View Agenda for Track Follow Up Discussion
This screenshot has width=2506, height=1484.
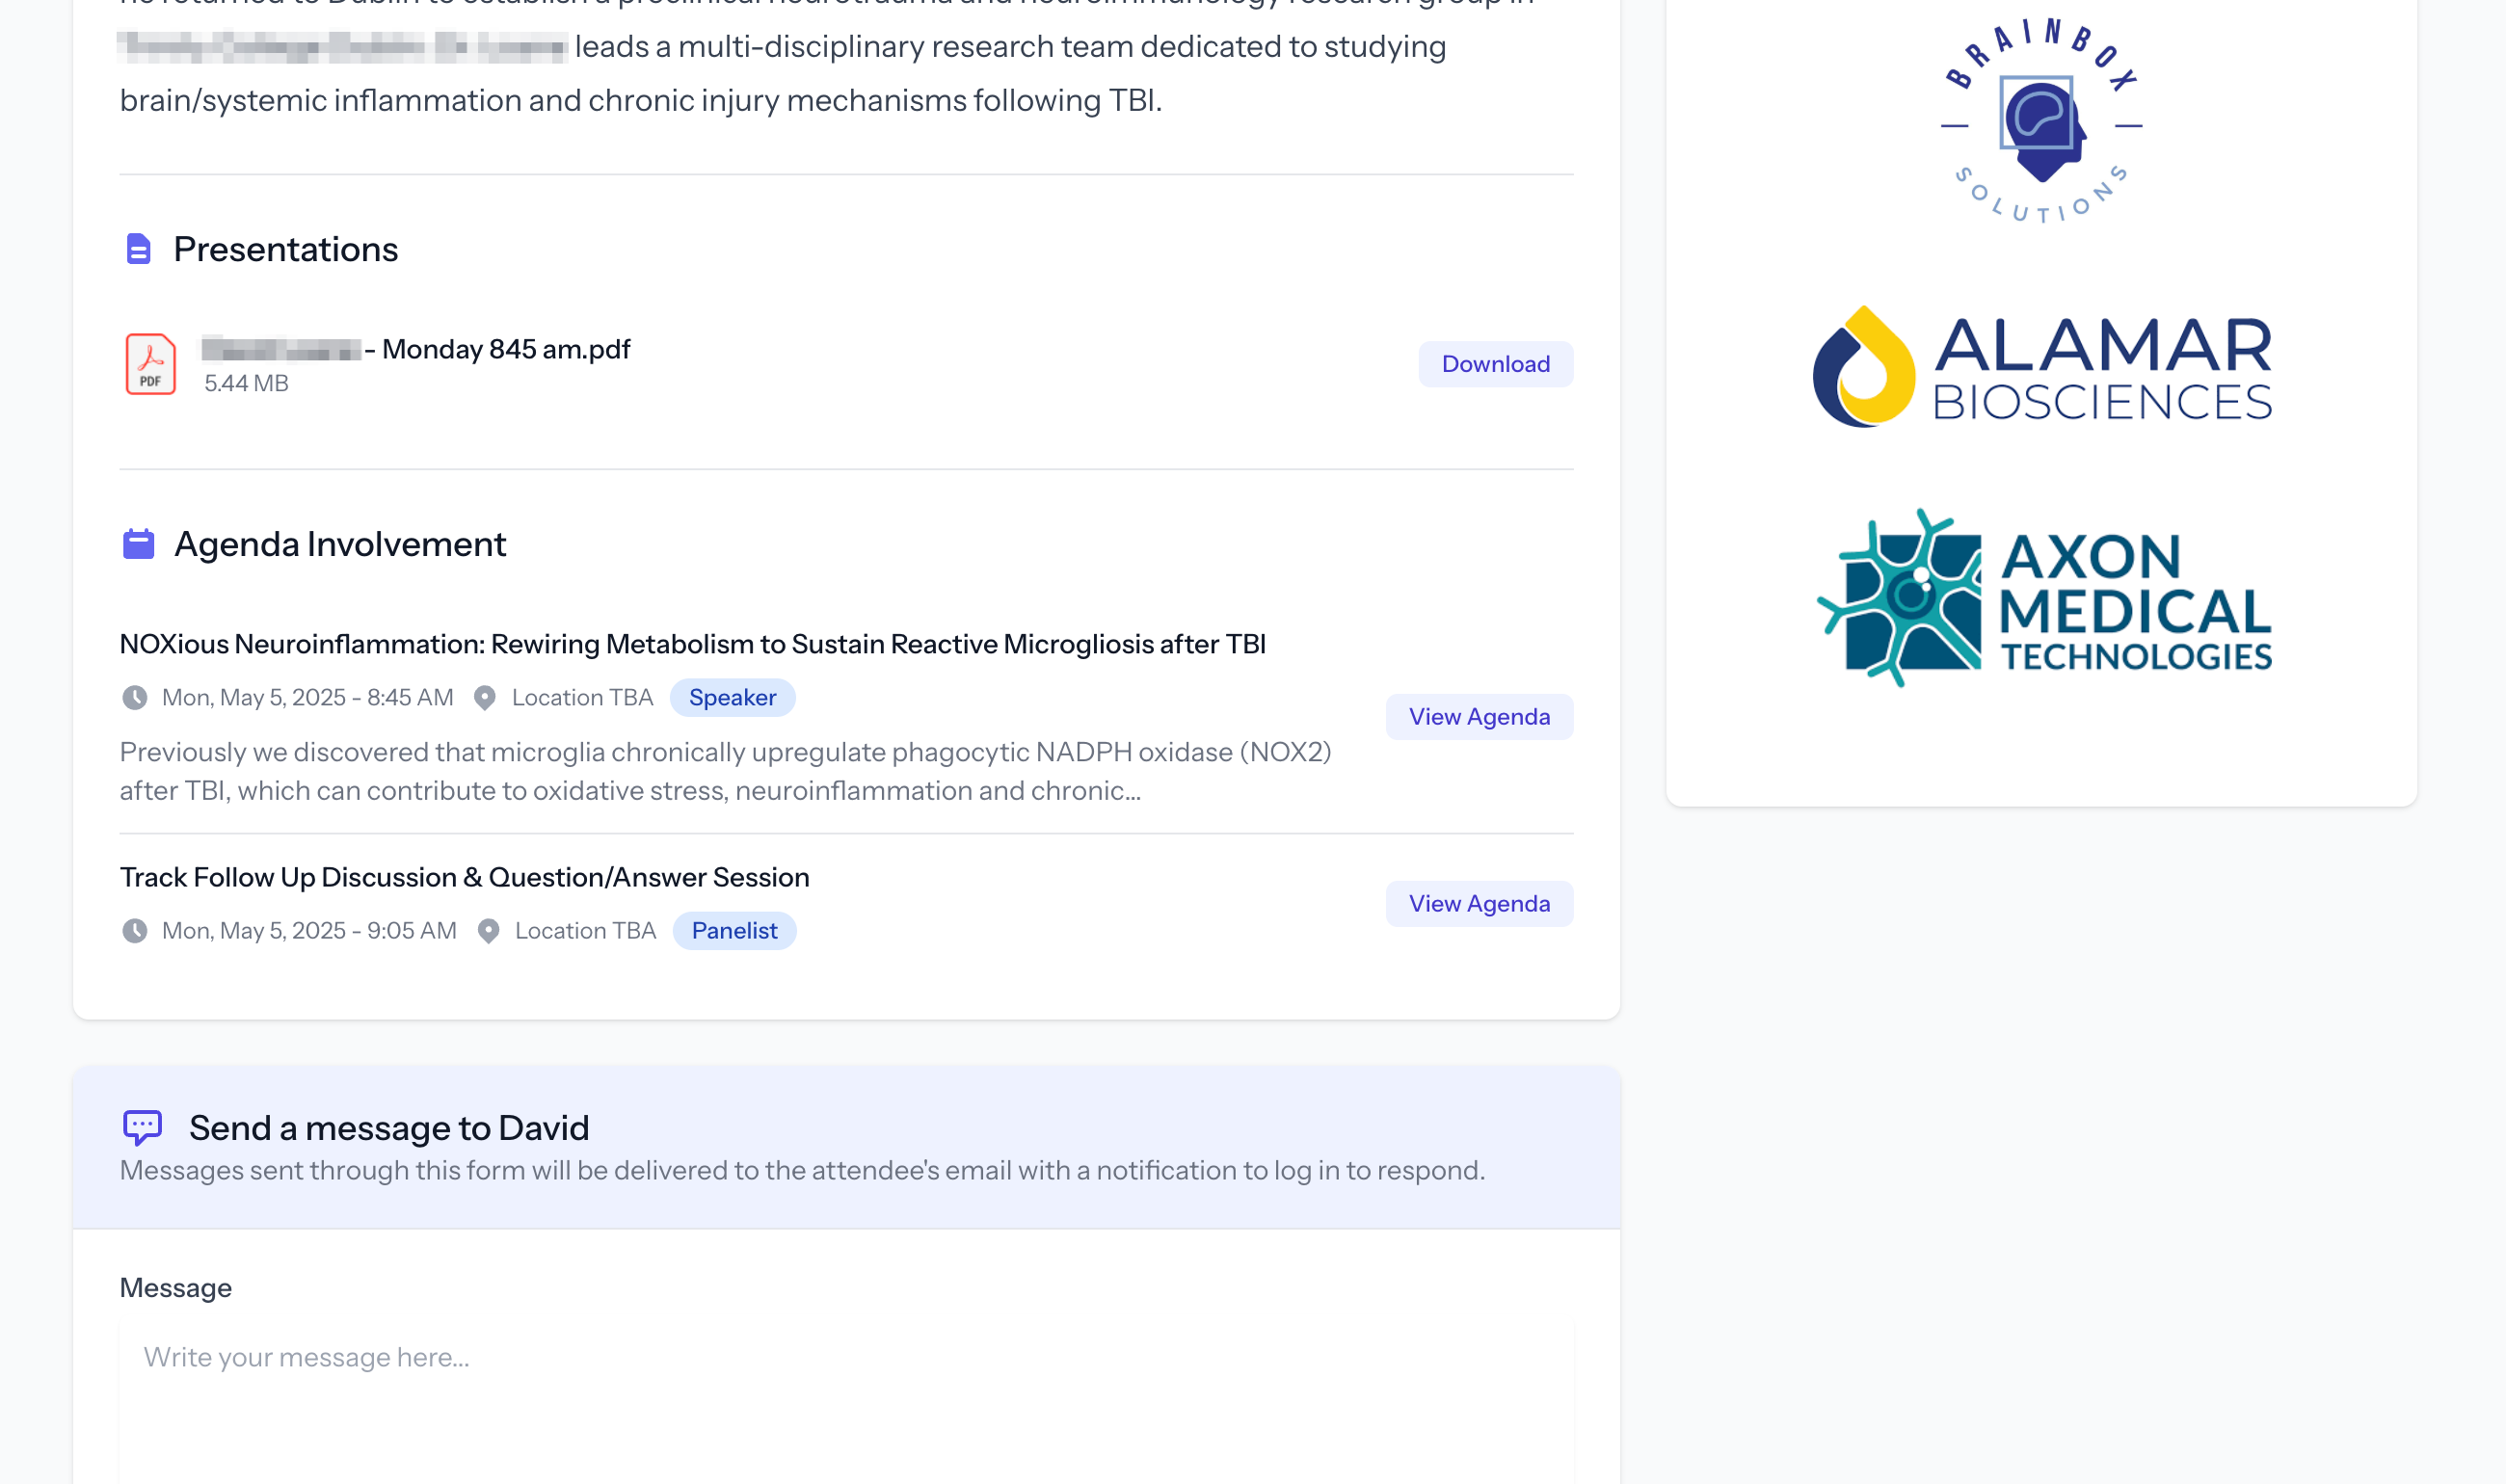(1478, 904)
